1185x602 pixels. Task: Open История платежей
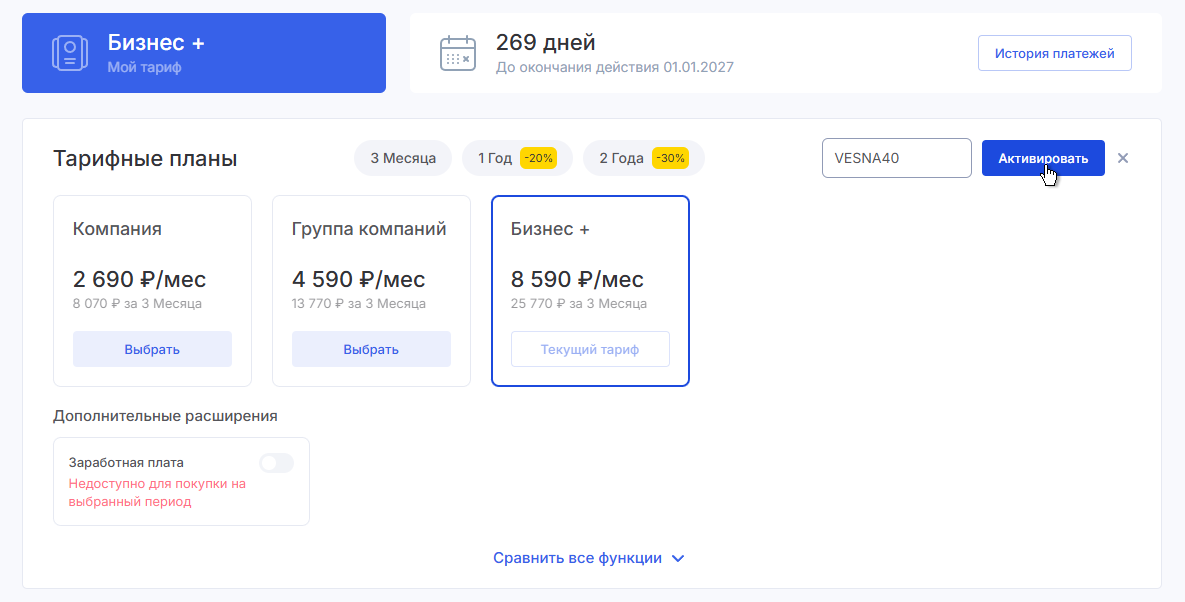[1054, 54]
